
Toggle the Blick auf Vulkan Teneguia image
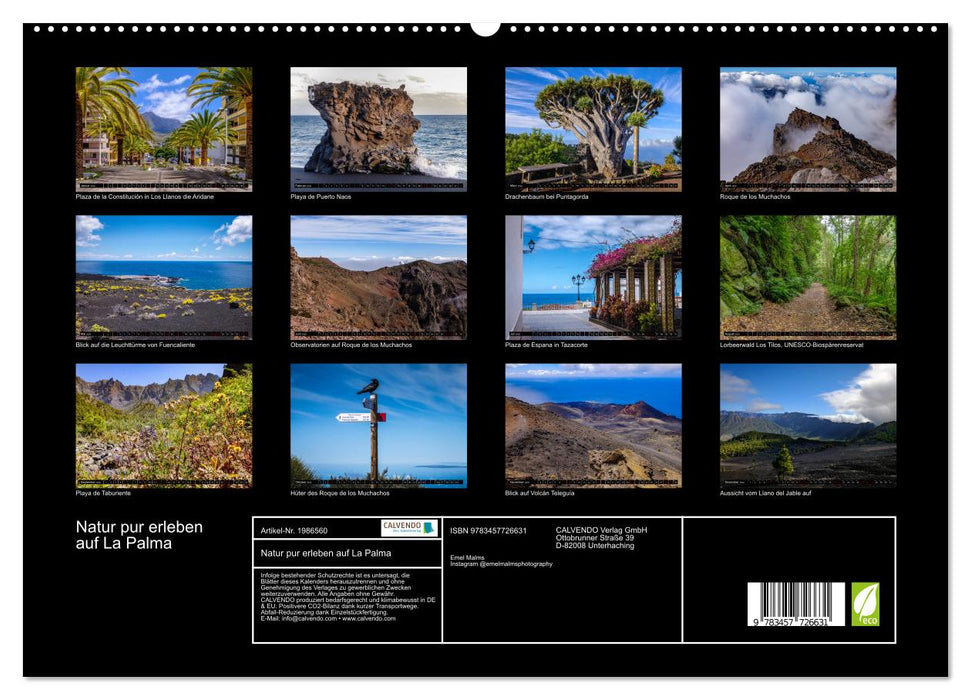coord(595,425)
